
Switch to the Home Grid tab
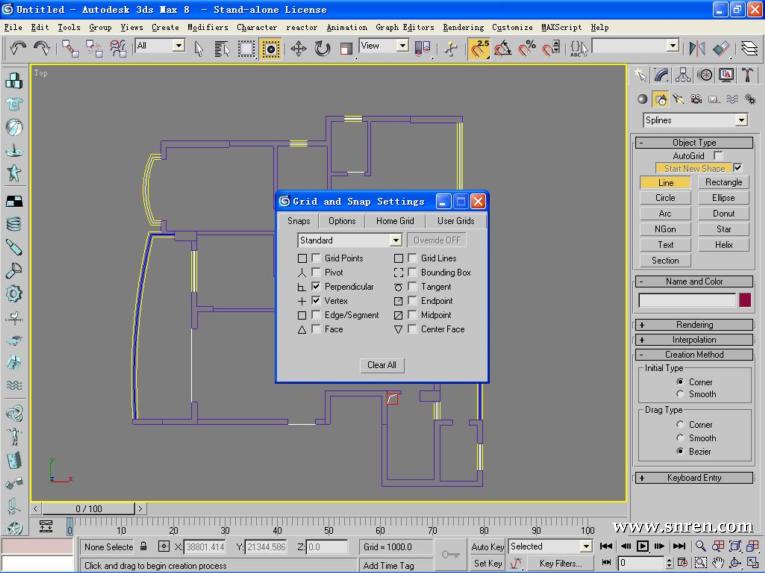(x=394, y=221)
